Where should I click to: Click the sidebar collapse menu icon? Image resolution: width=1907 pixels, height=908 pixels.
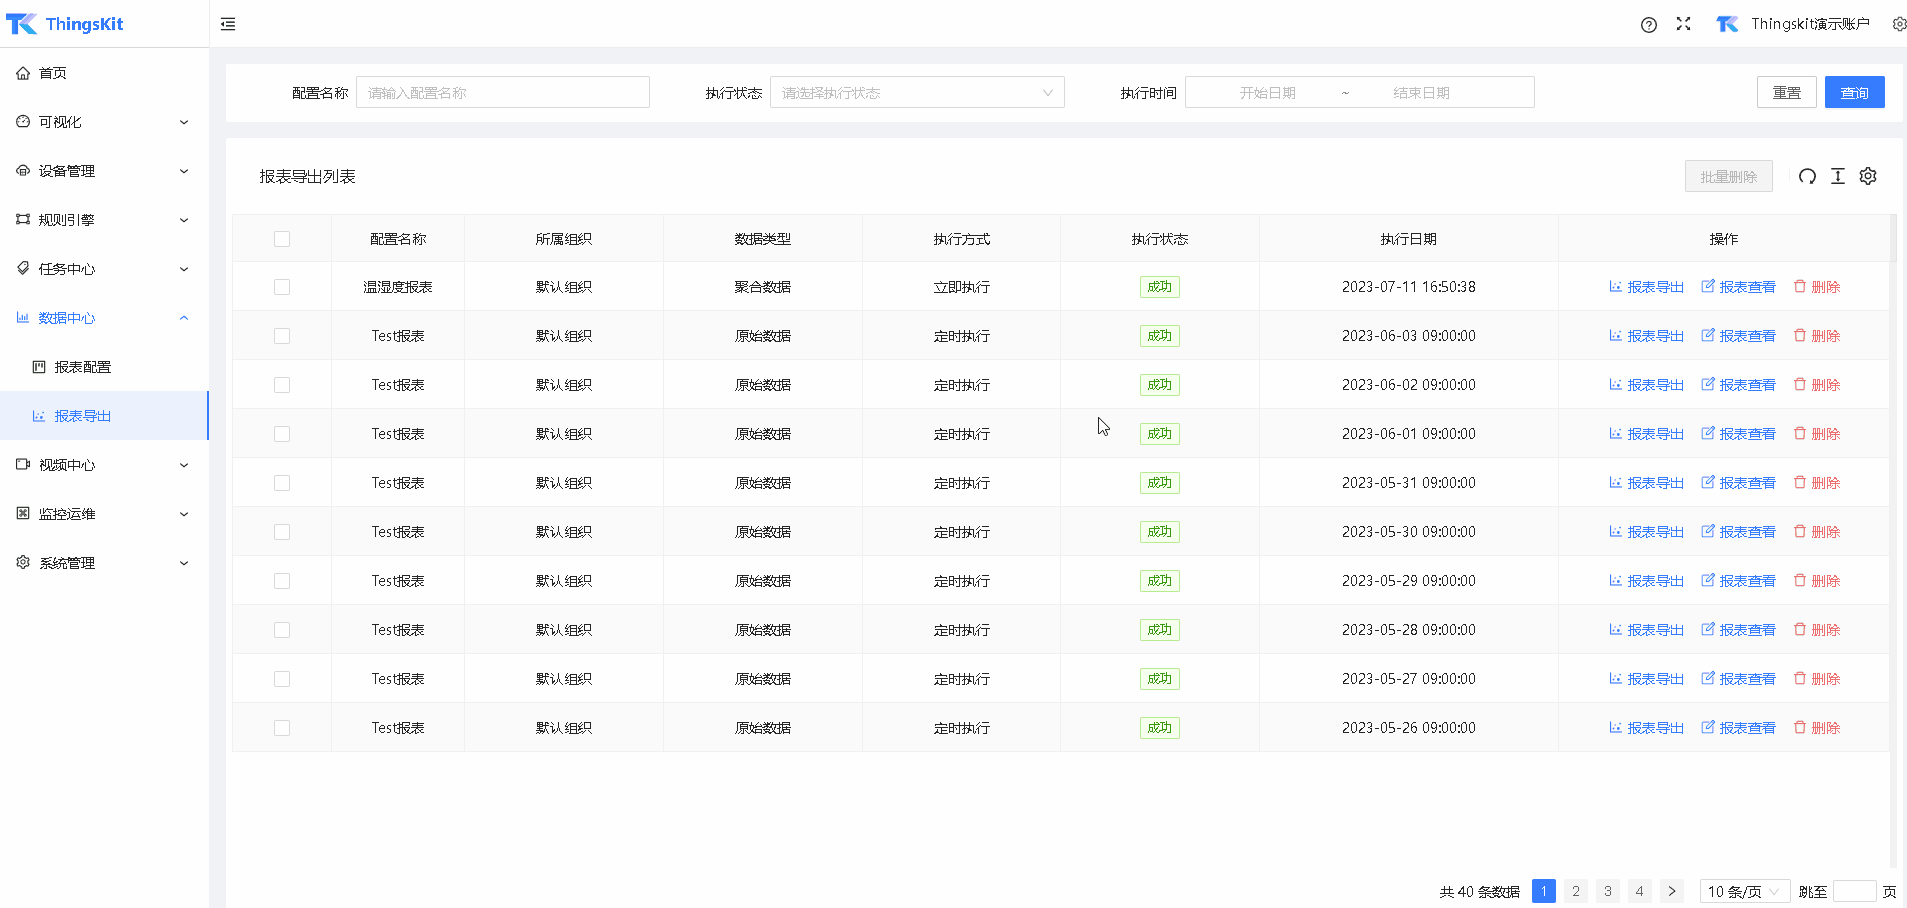[x=228, y=24]
